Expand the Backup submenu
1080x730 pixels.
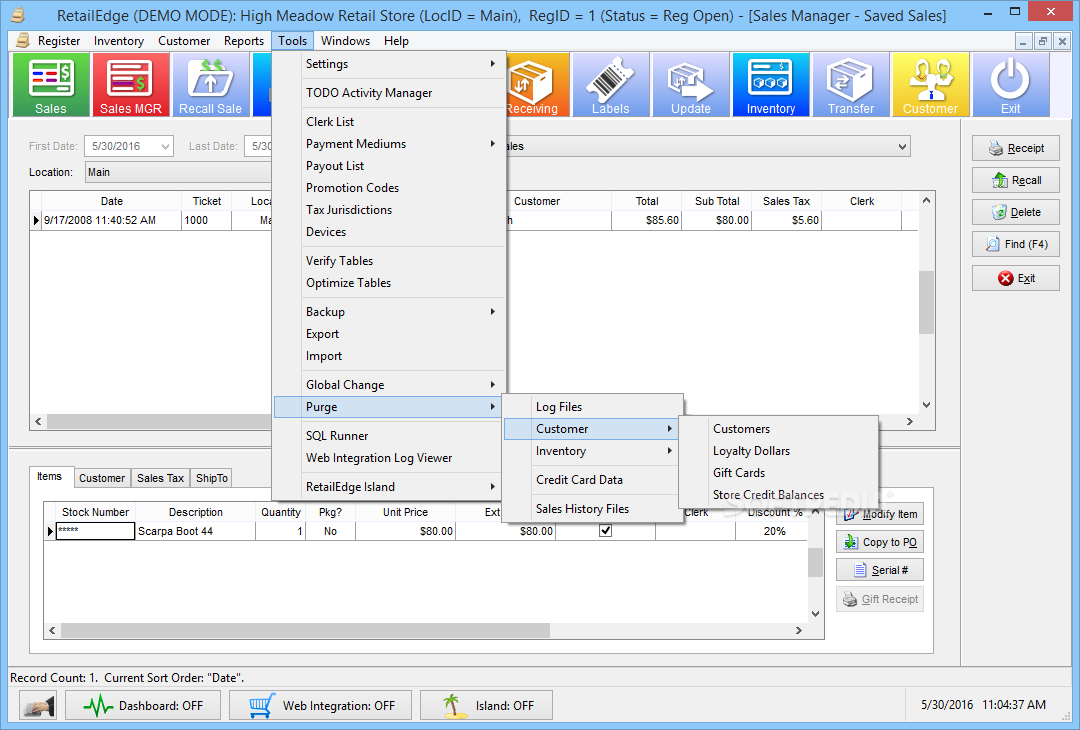pos(390,312)
